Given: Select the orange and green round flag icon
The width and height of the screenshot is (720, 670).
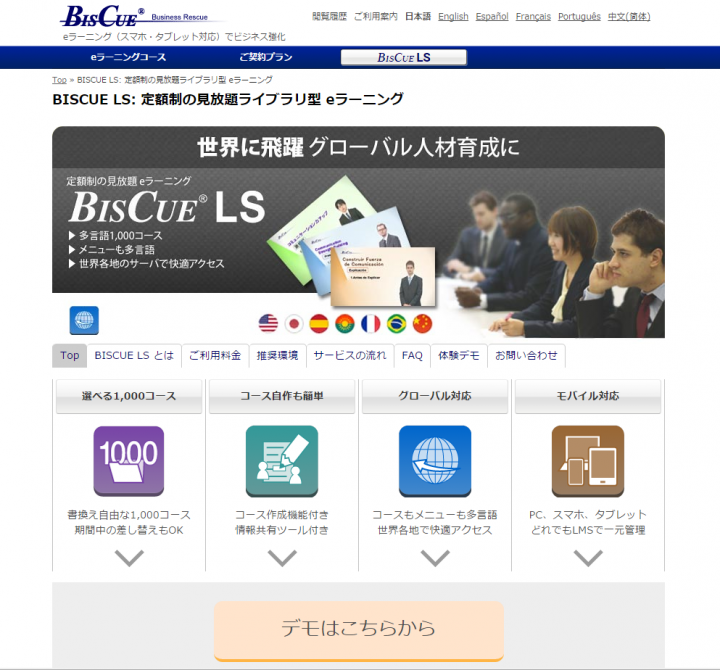Looking at the screenshot, I should (345, 323).
